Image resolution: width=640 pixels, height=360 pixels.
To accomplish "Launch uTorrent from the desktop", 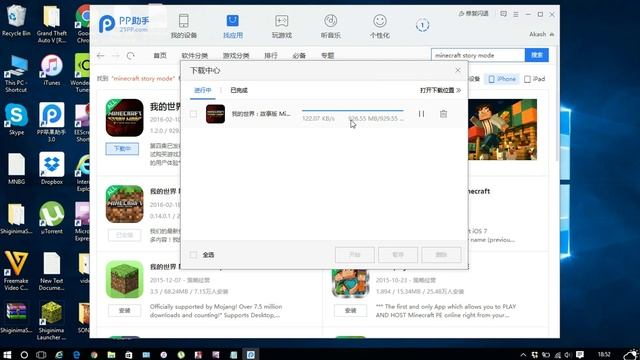I will click(52, 218).
